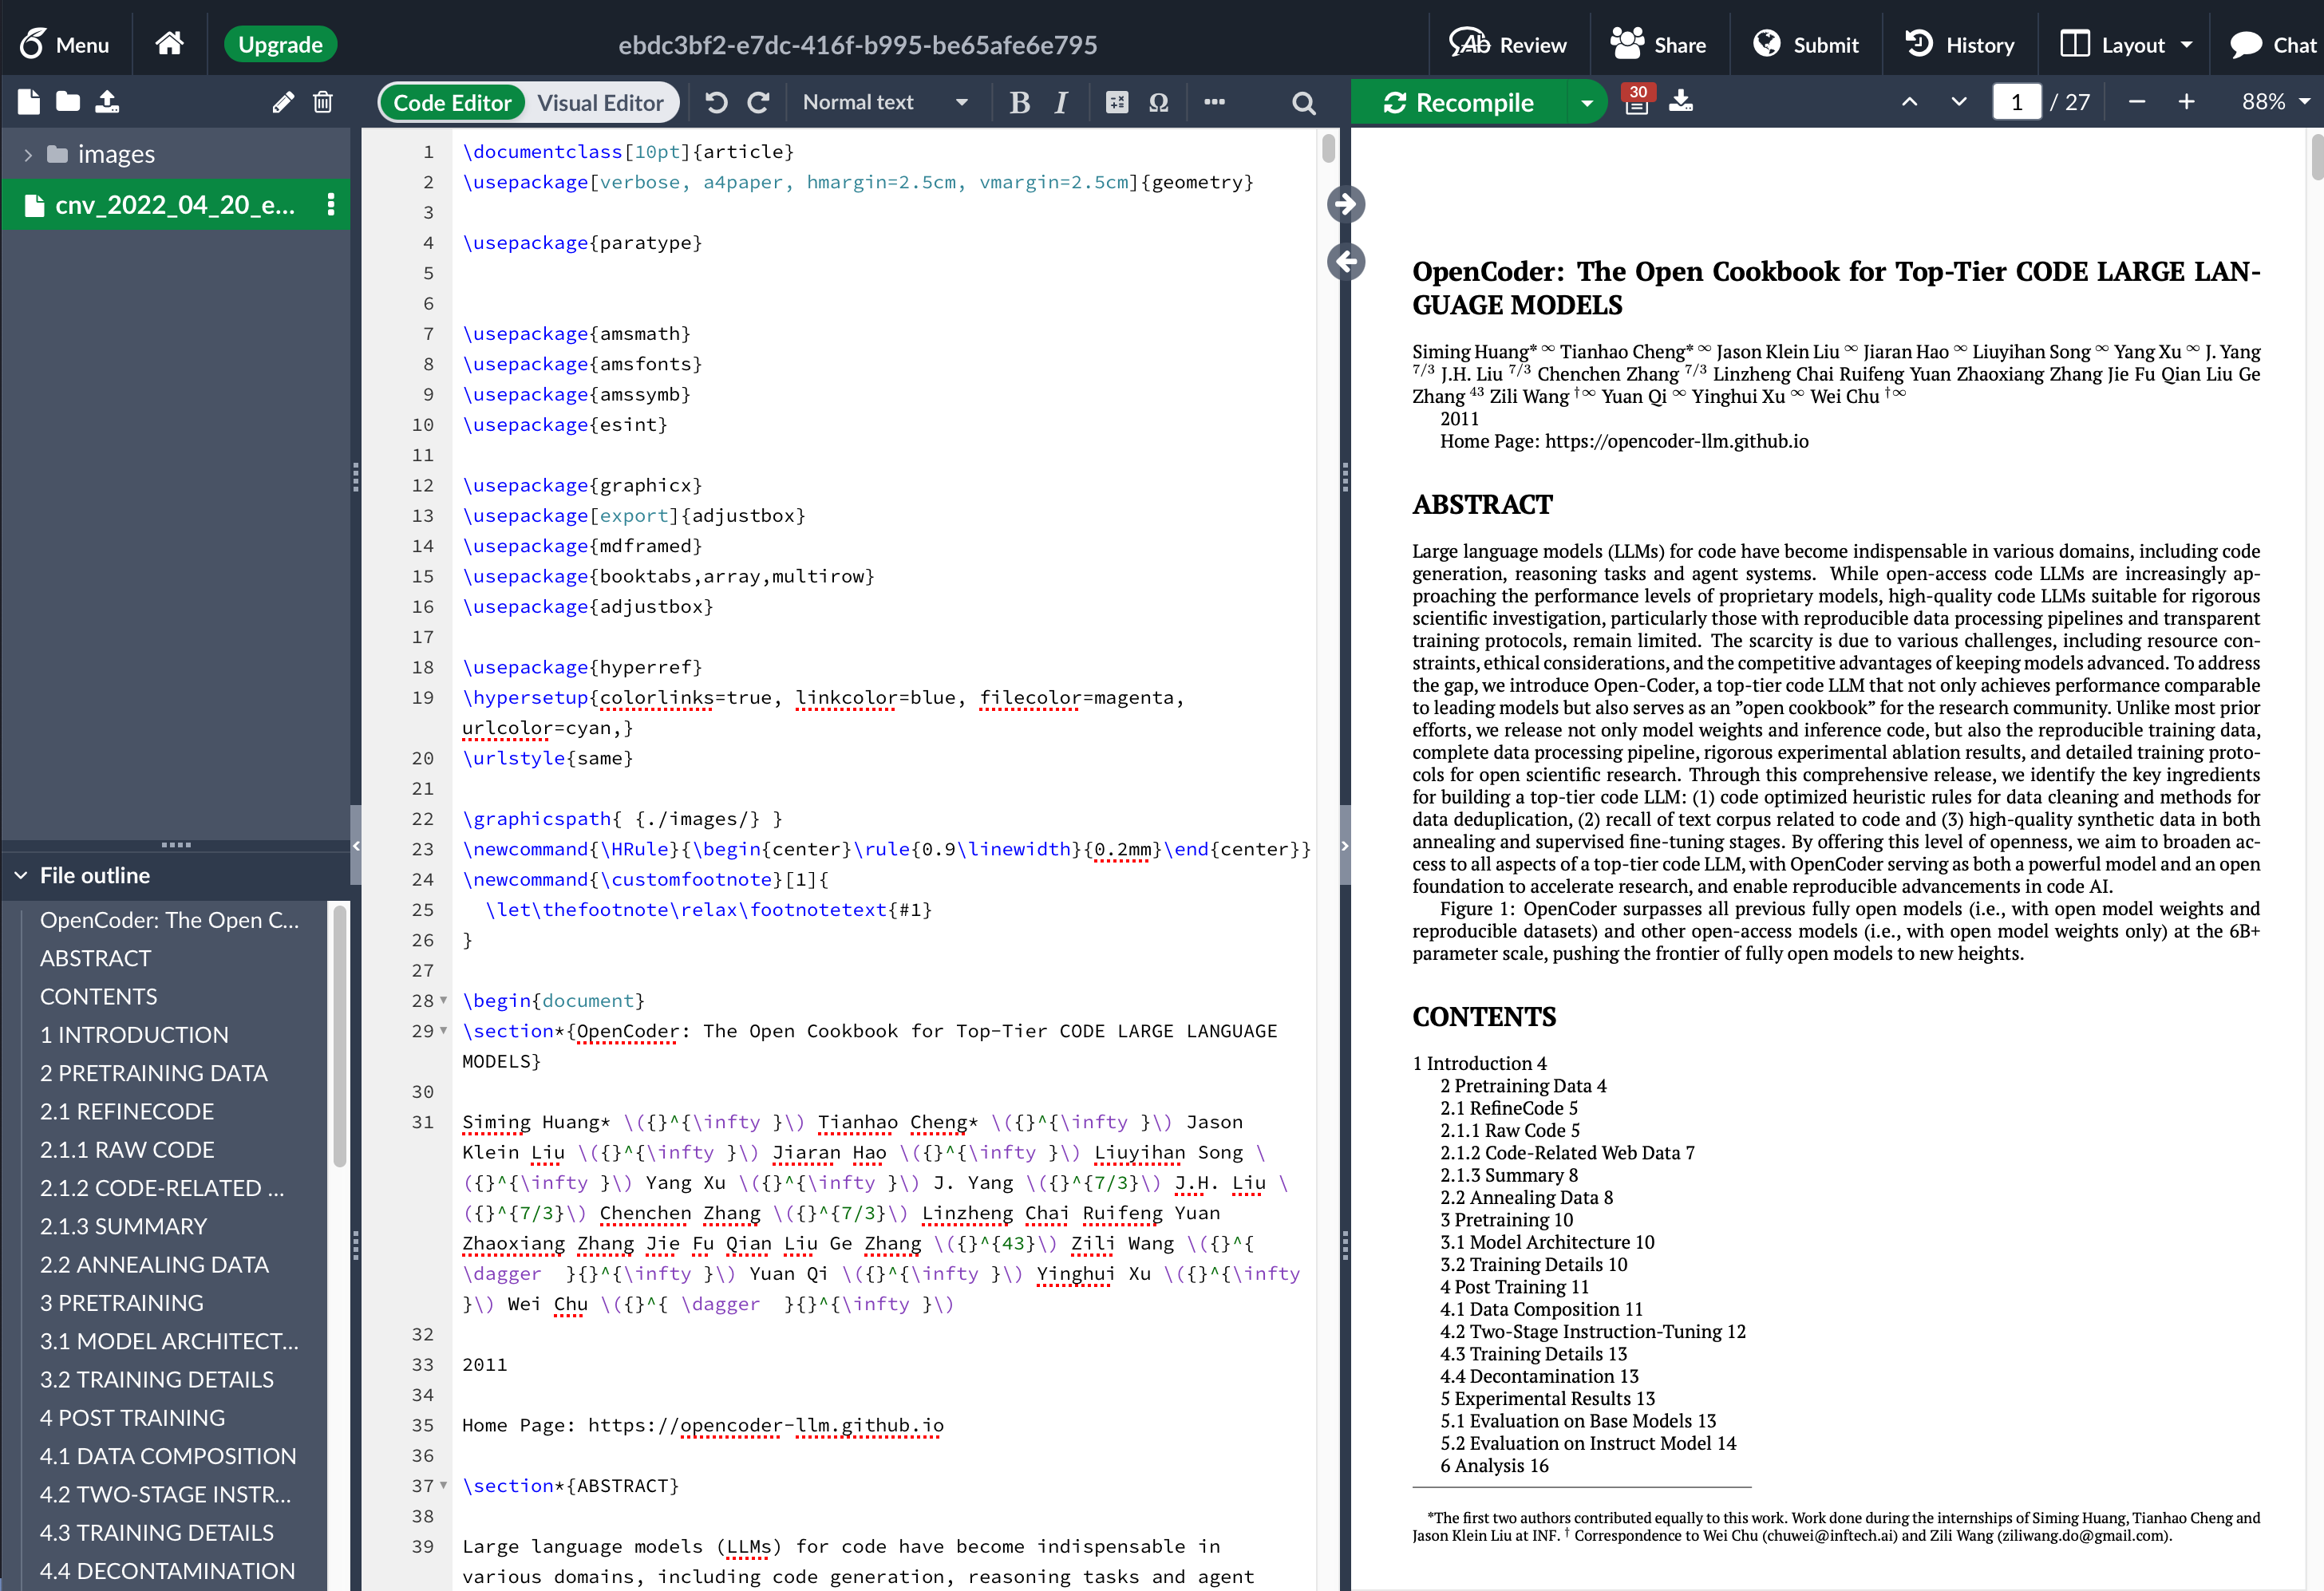
Task: Rename the selected file with pencil icon
Action: pos(283,102)
